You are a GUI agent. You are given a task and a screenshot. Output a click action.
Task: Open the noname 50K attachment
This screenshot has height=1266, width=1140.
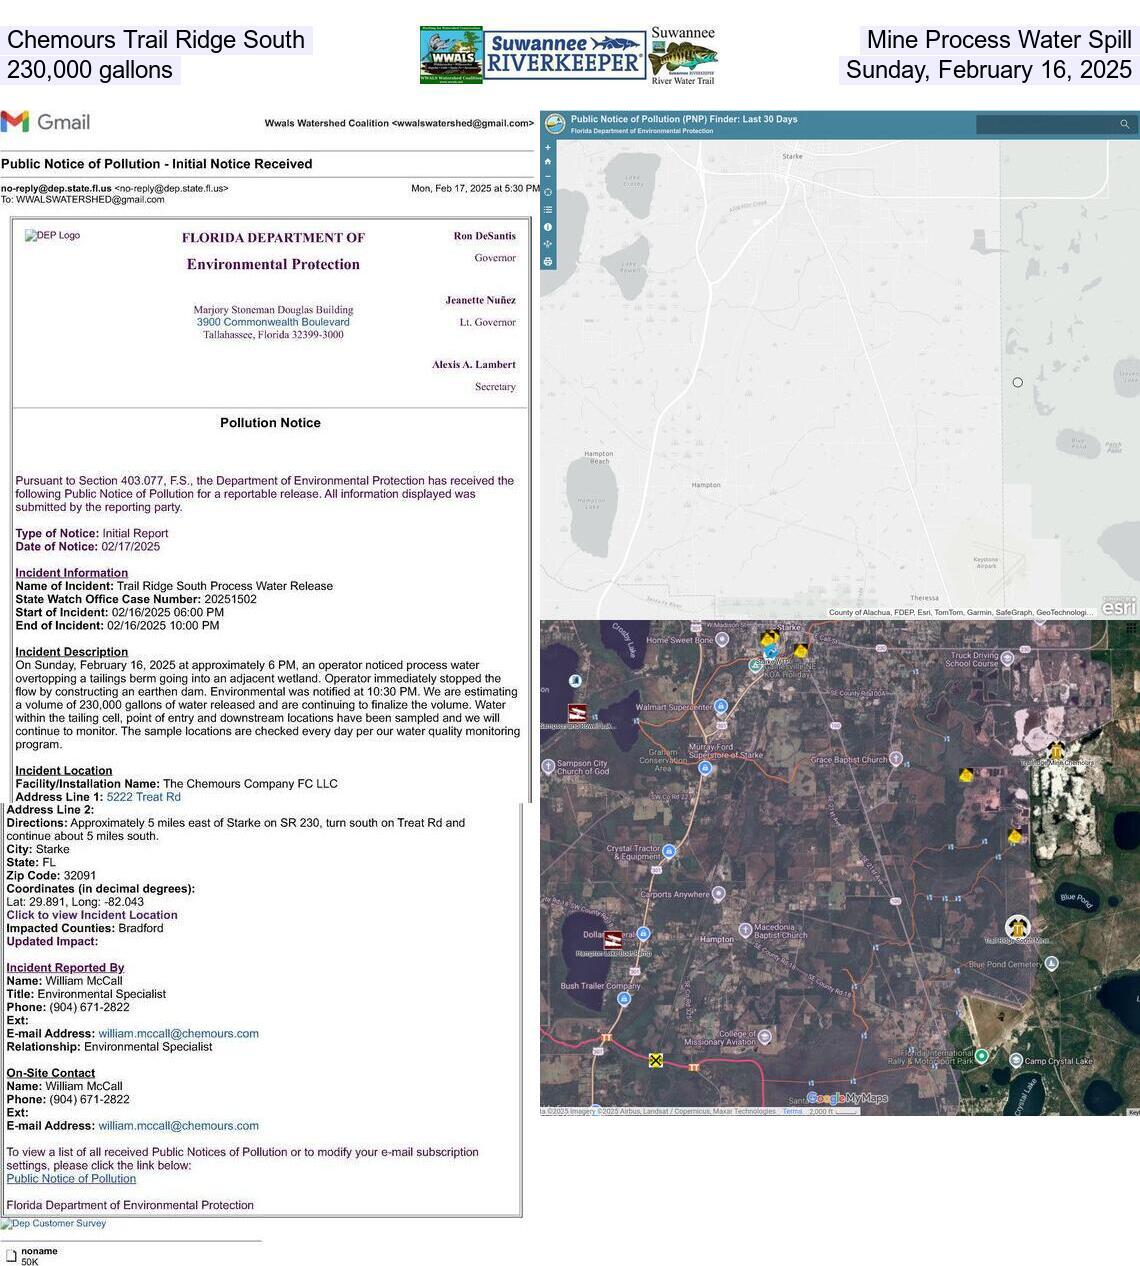coord(31,1256)
